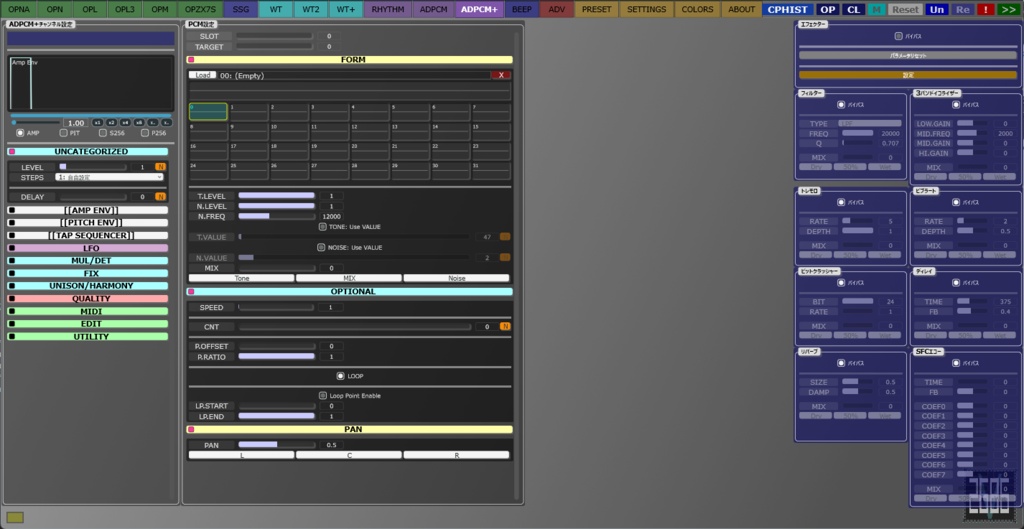Switch to the WT2 tab
The width and height of the screenshot is (1024, 529).
(310, 9)
